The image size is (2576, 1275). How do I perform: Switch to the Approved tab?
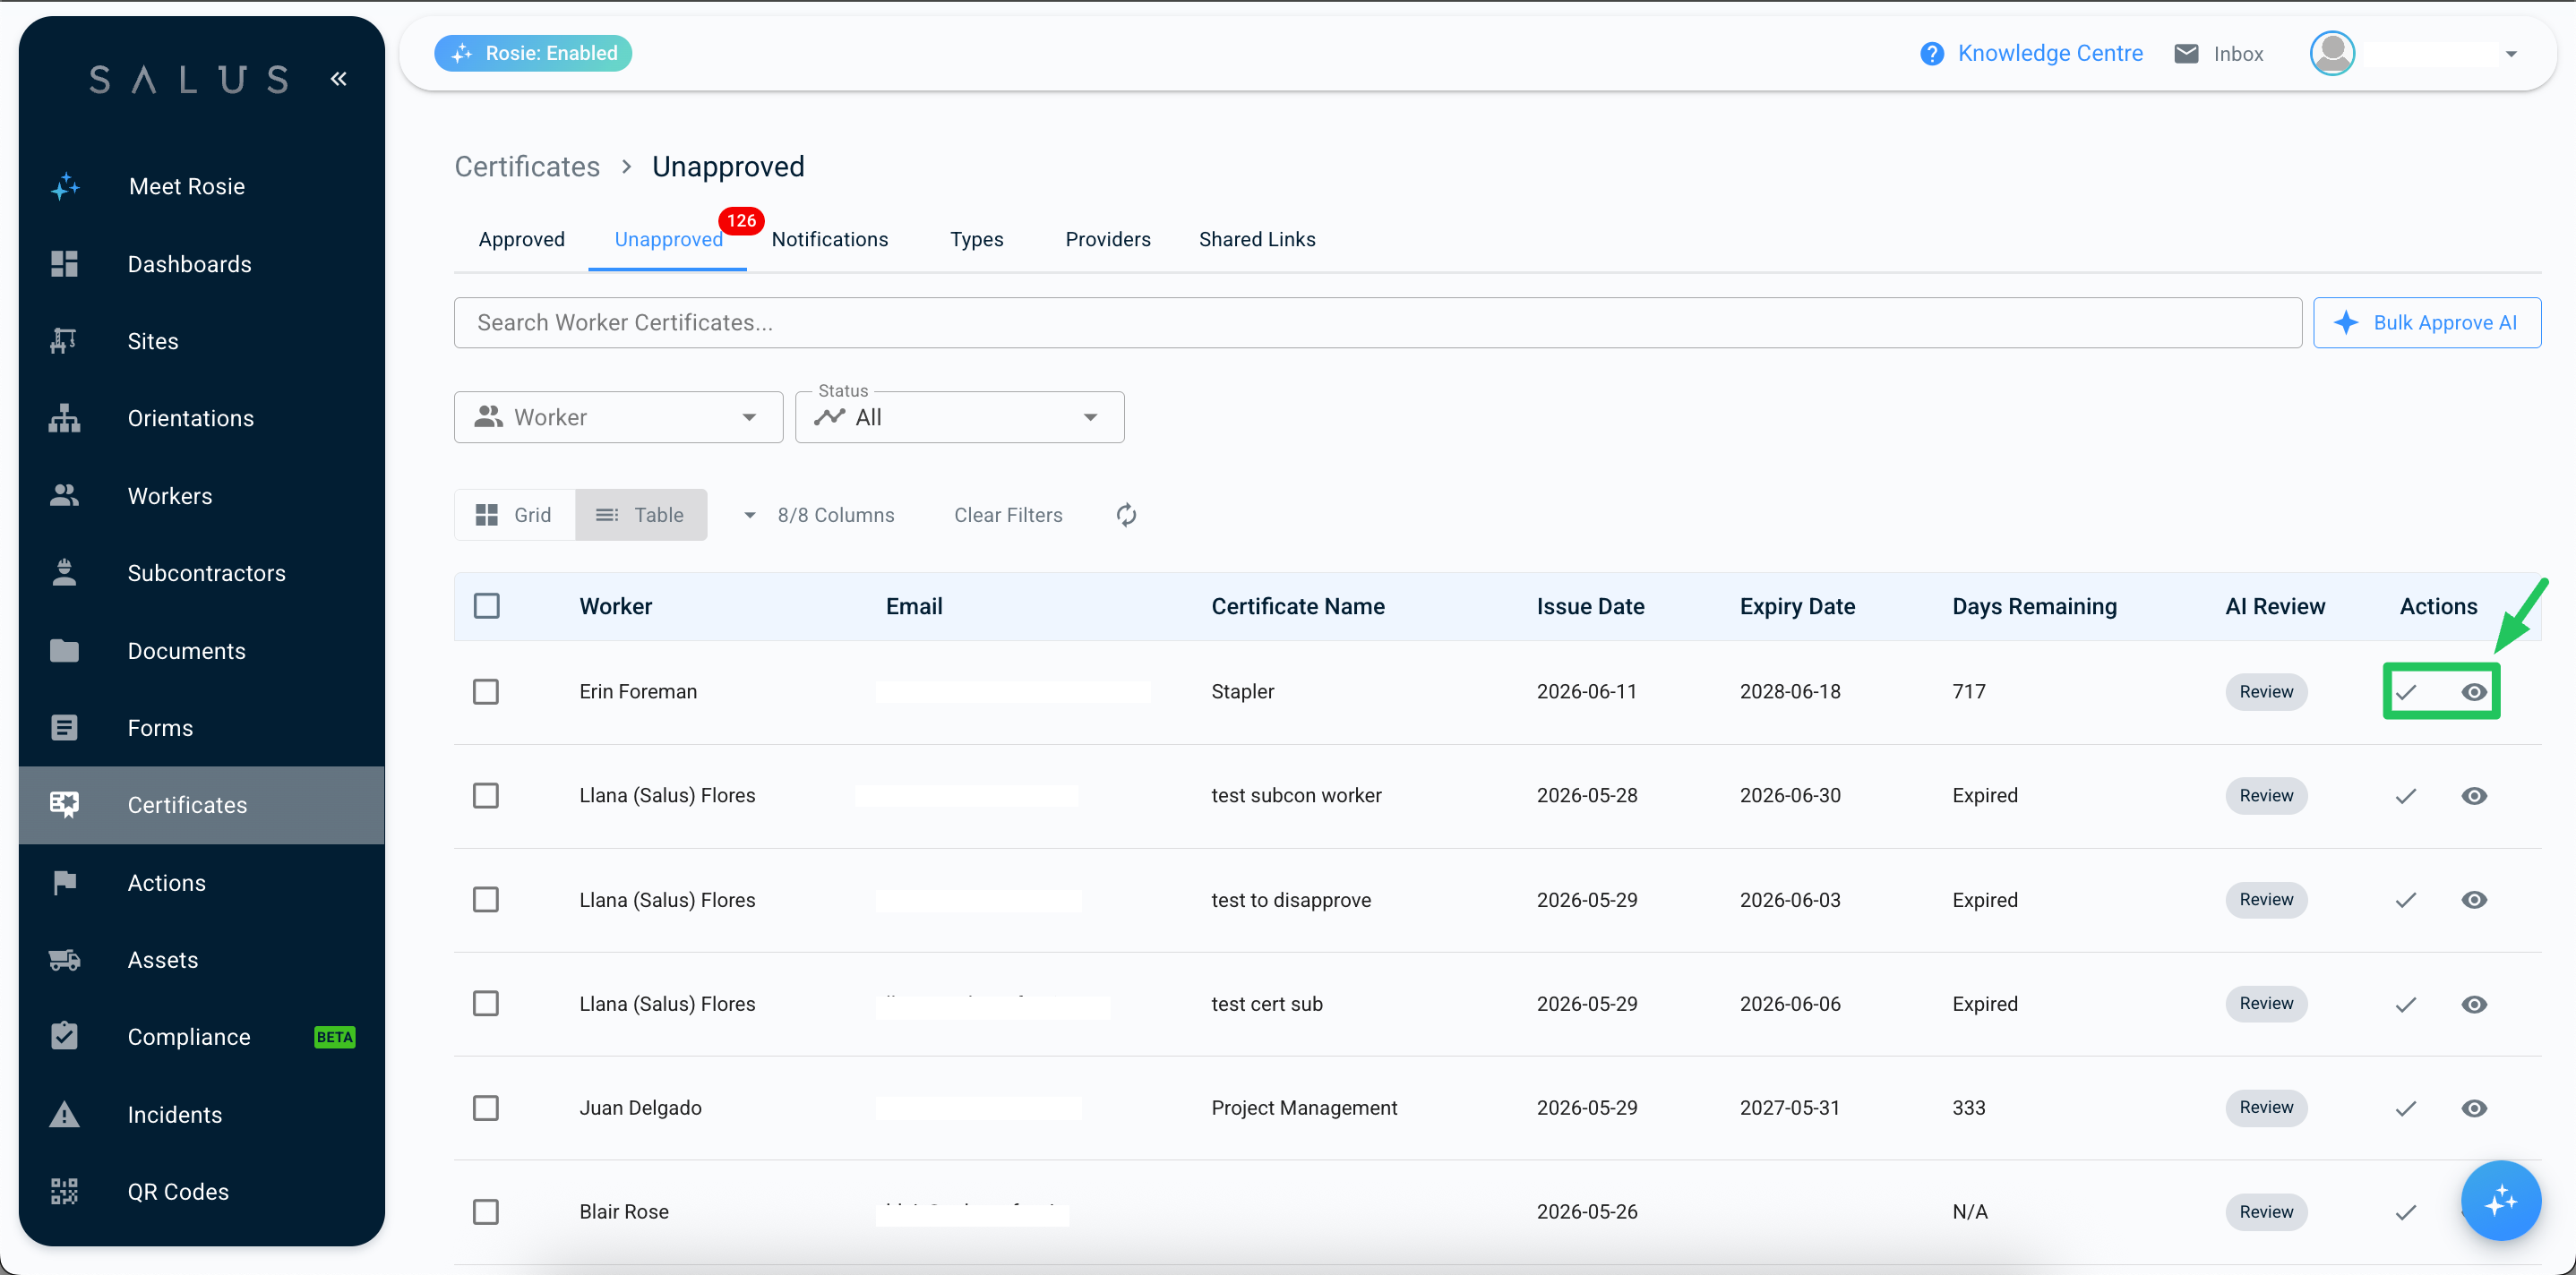tap(521, 240)
